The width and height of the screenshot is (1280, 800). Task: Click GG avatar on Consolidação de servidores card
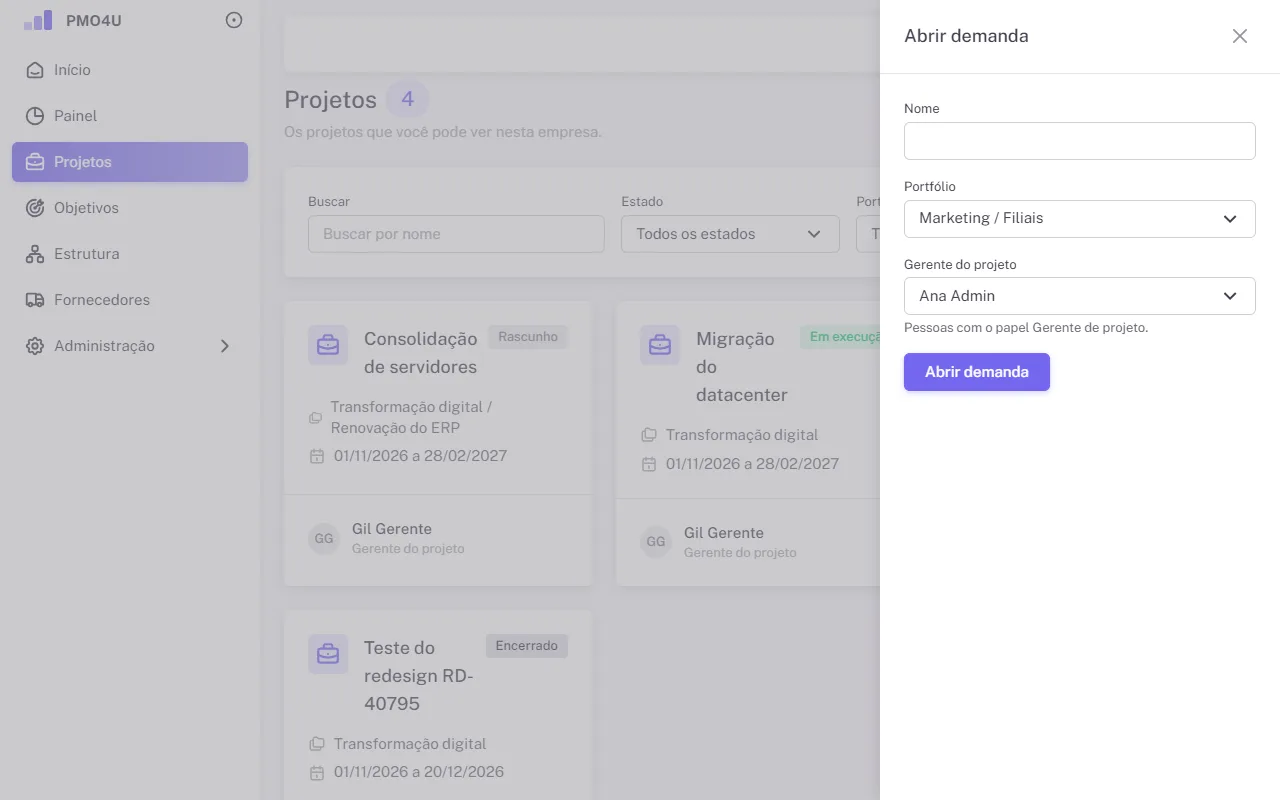pyautogui.click(x=324, y=538)
